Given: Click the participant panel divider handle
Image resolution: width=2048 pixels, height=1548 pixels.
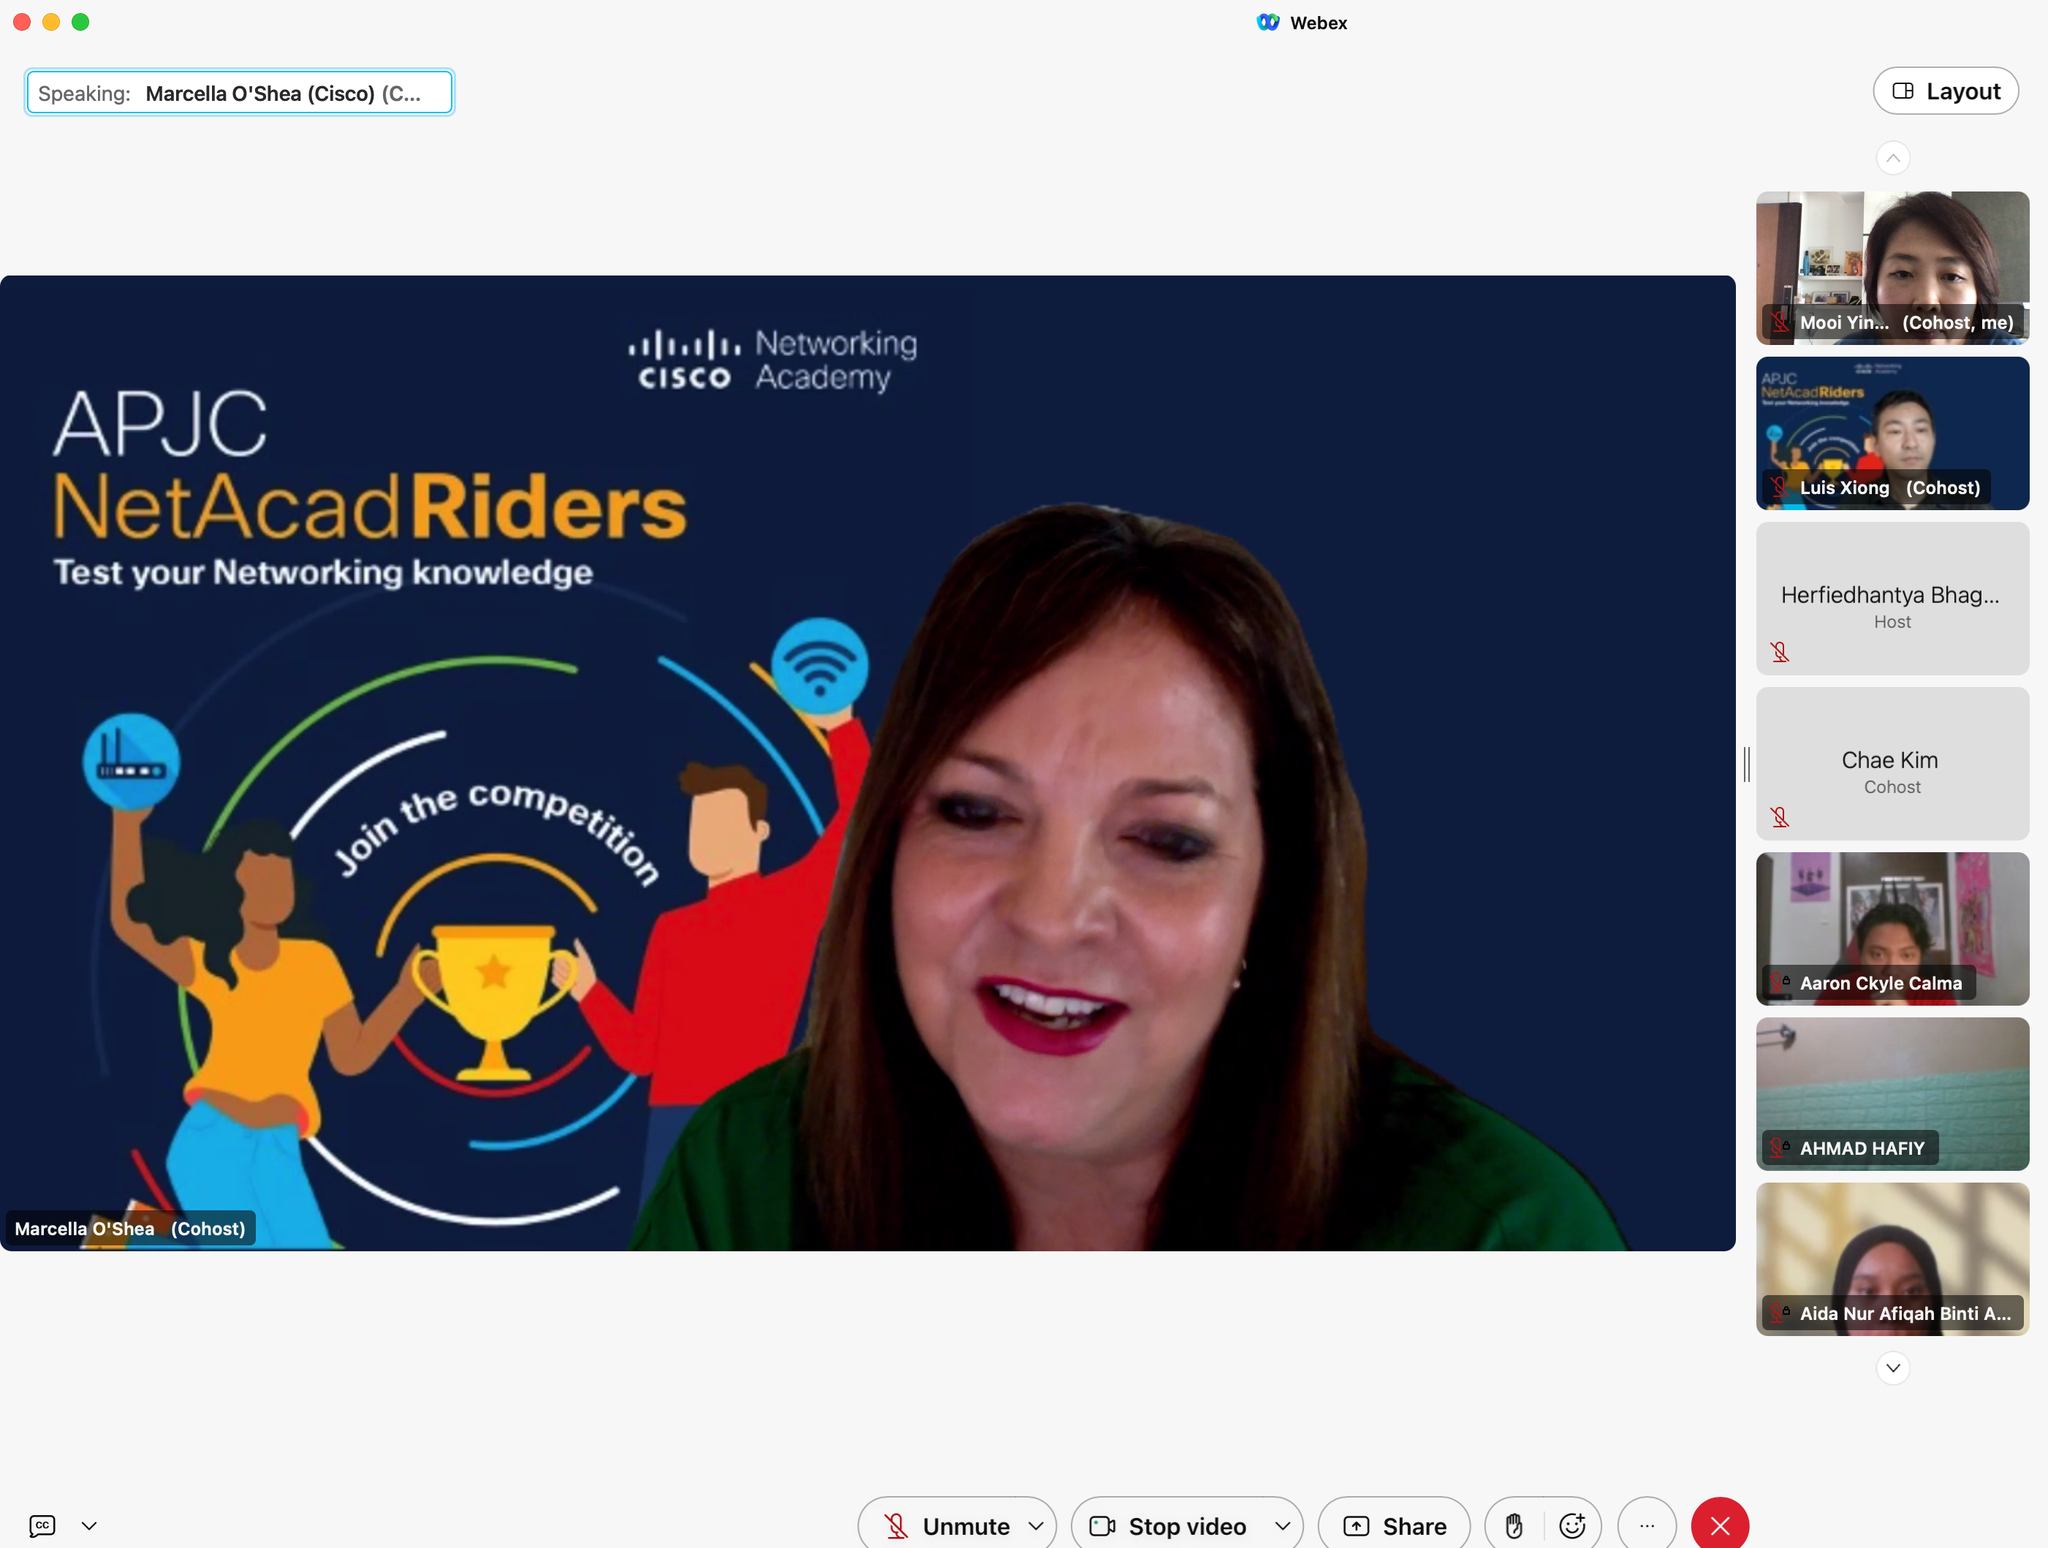Looking at the screenshot, I should coord(1746,764).
